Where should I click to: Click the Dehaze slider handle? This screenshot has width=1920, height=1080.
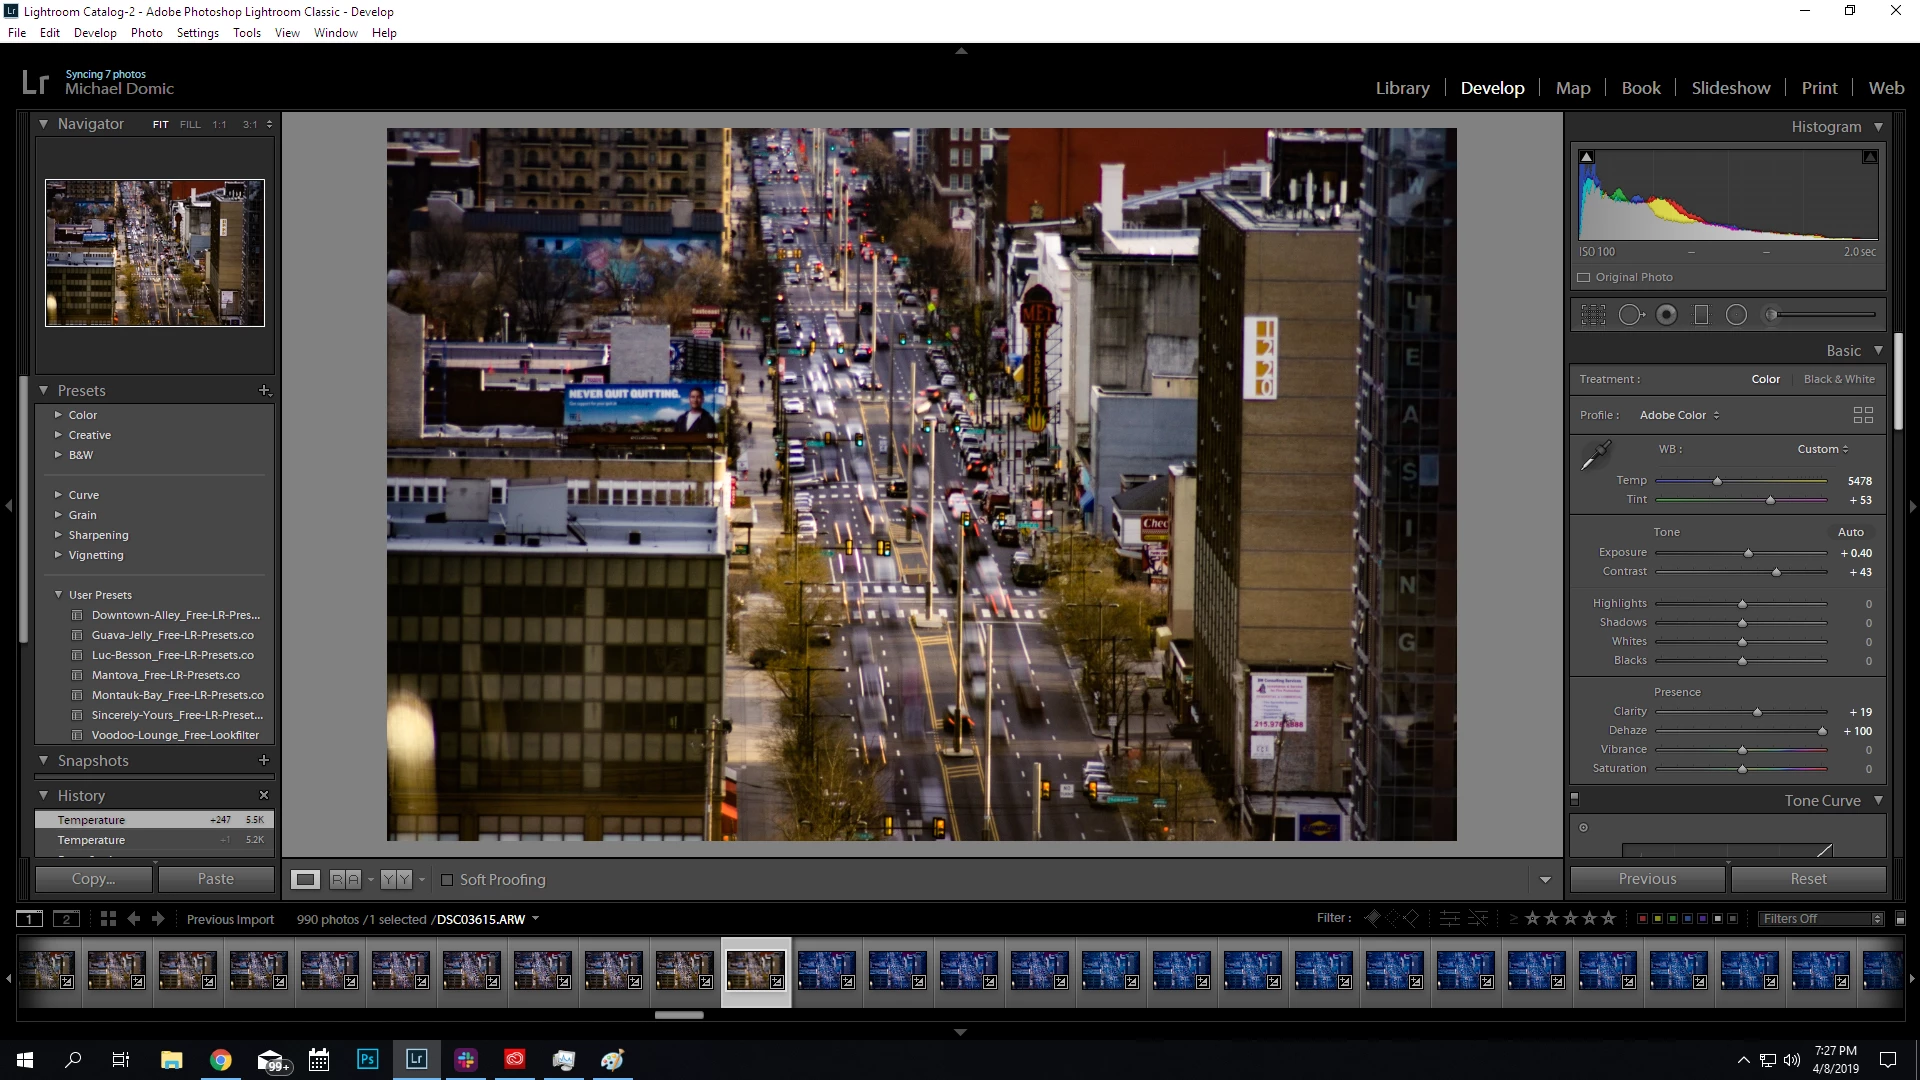tap(1822, 731)
